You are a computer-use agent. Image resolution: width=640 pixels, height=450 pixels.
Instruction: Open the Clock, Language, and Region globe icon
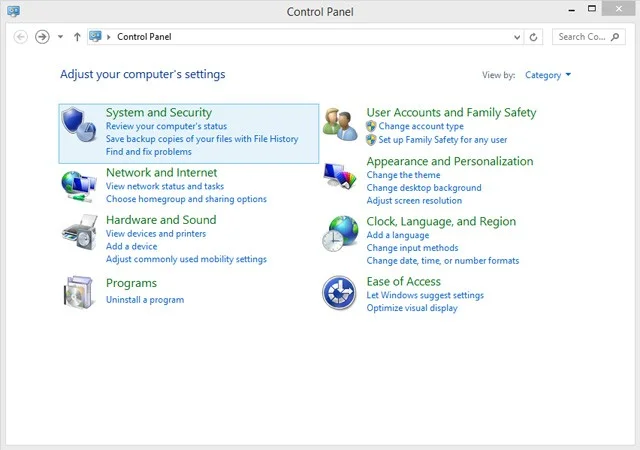point(340,234)
